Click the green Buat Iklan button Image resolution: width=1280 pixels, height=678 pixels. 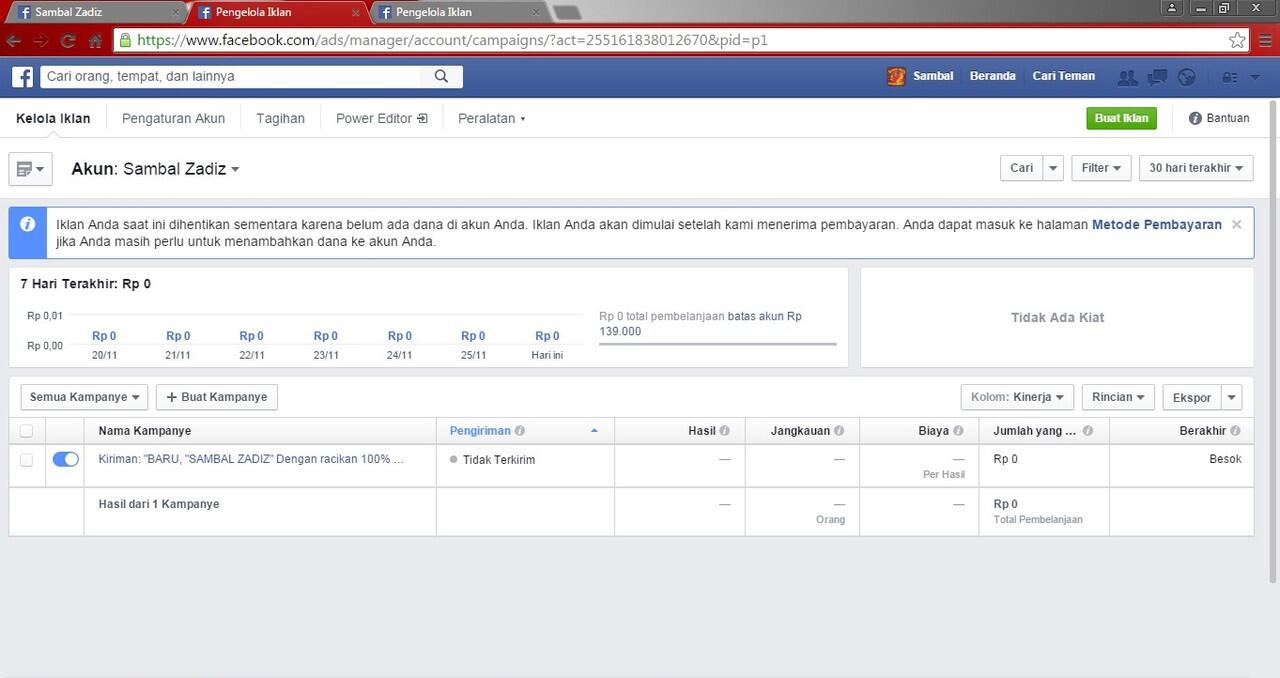coord(1121,118)
